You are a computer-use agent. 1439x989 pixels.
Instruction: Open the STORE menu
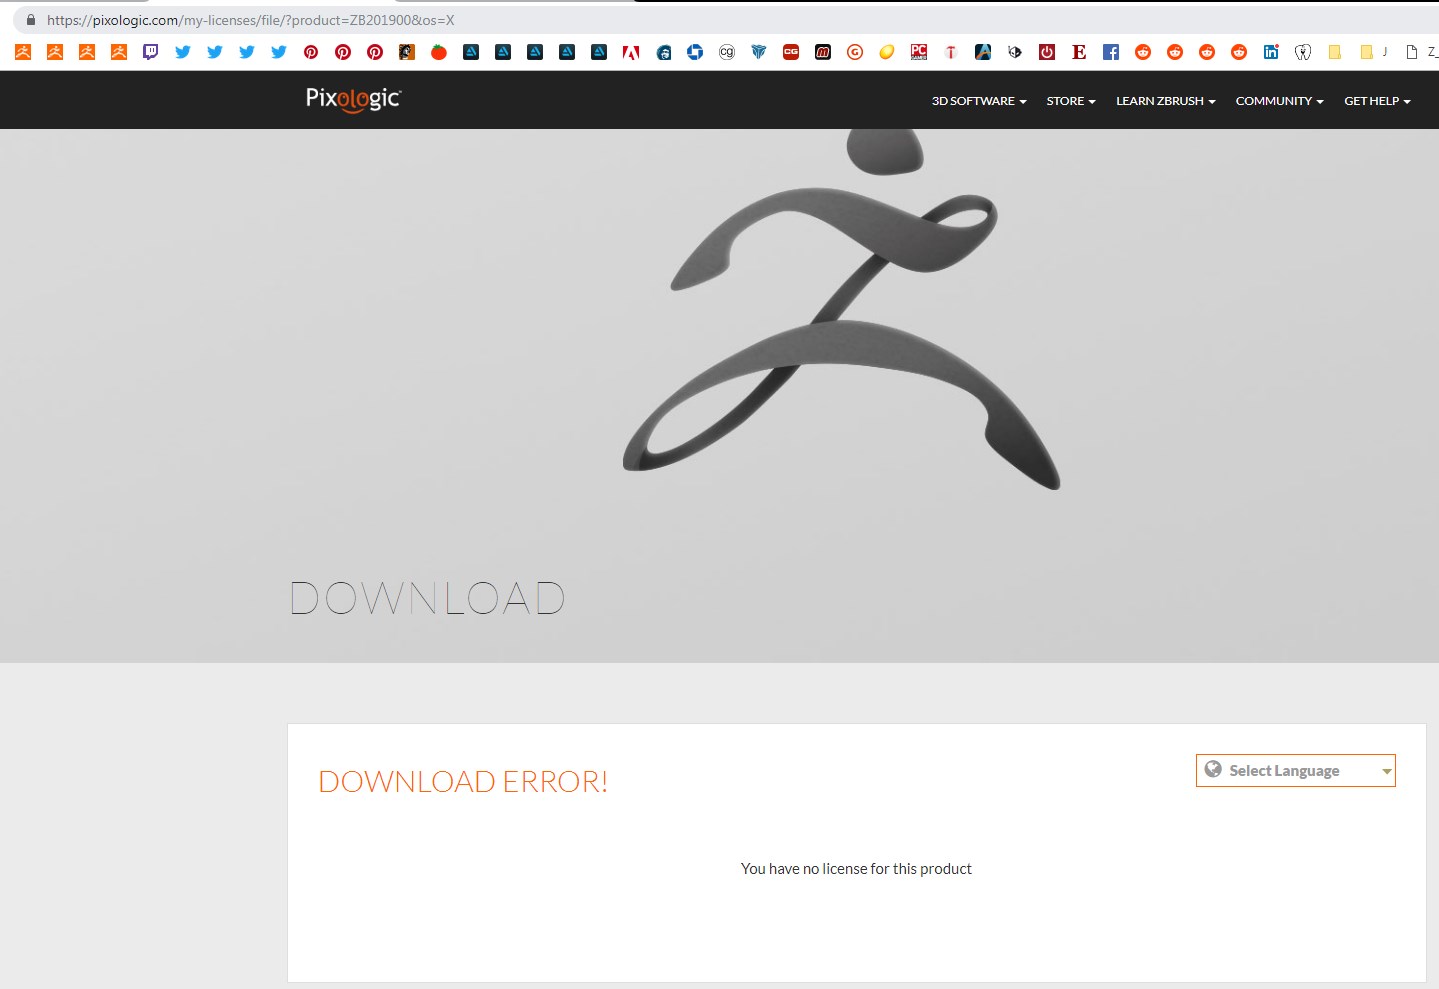point(1071,101)
